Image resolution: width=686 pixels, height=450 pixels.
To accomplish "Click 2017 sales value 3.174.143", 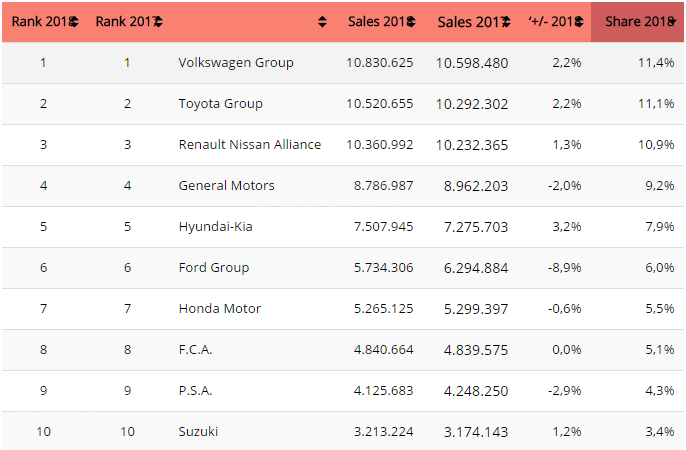I will pyautogui.click(x=476, y=432).
